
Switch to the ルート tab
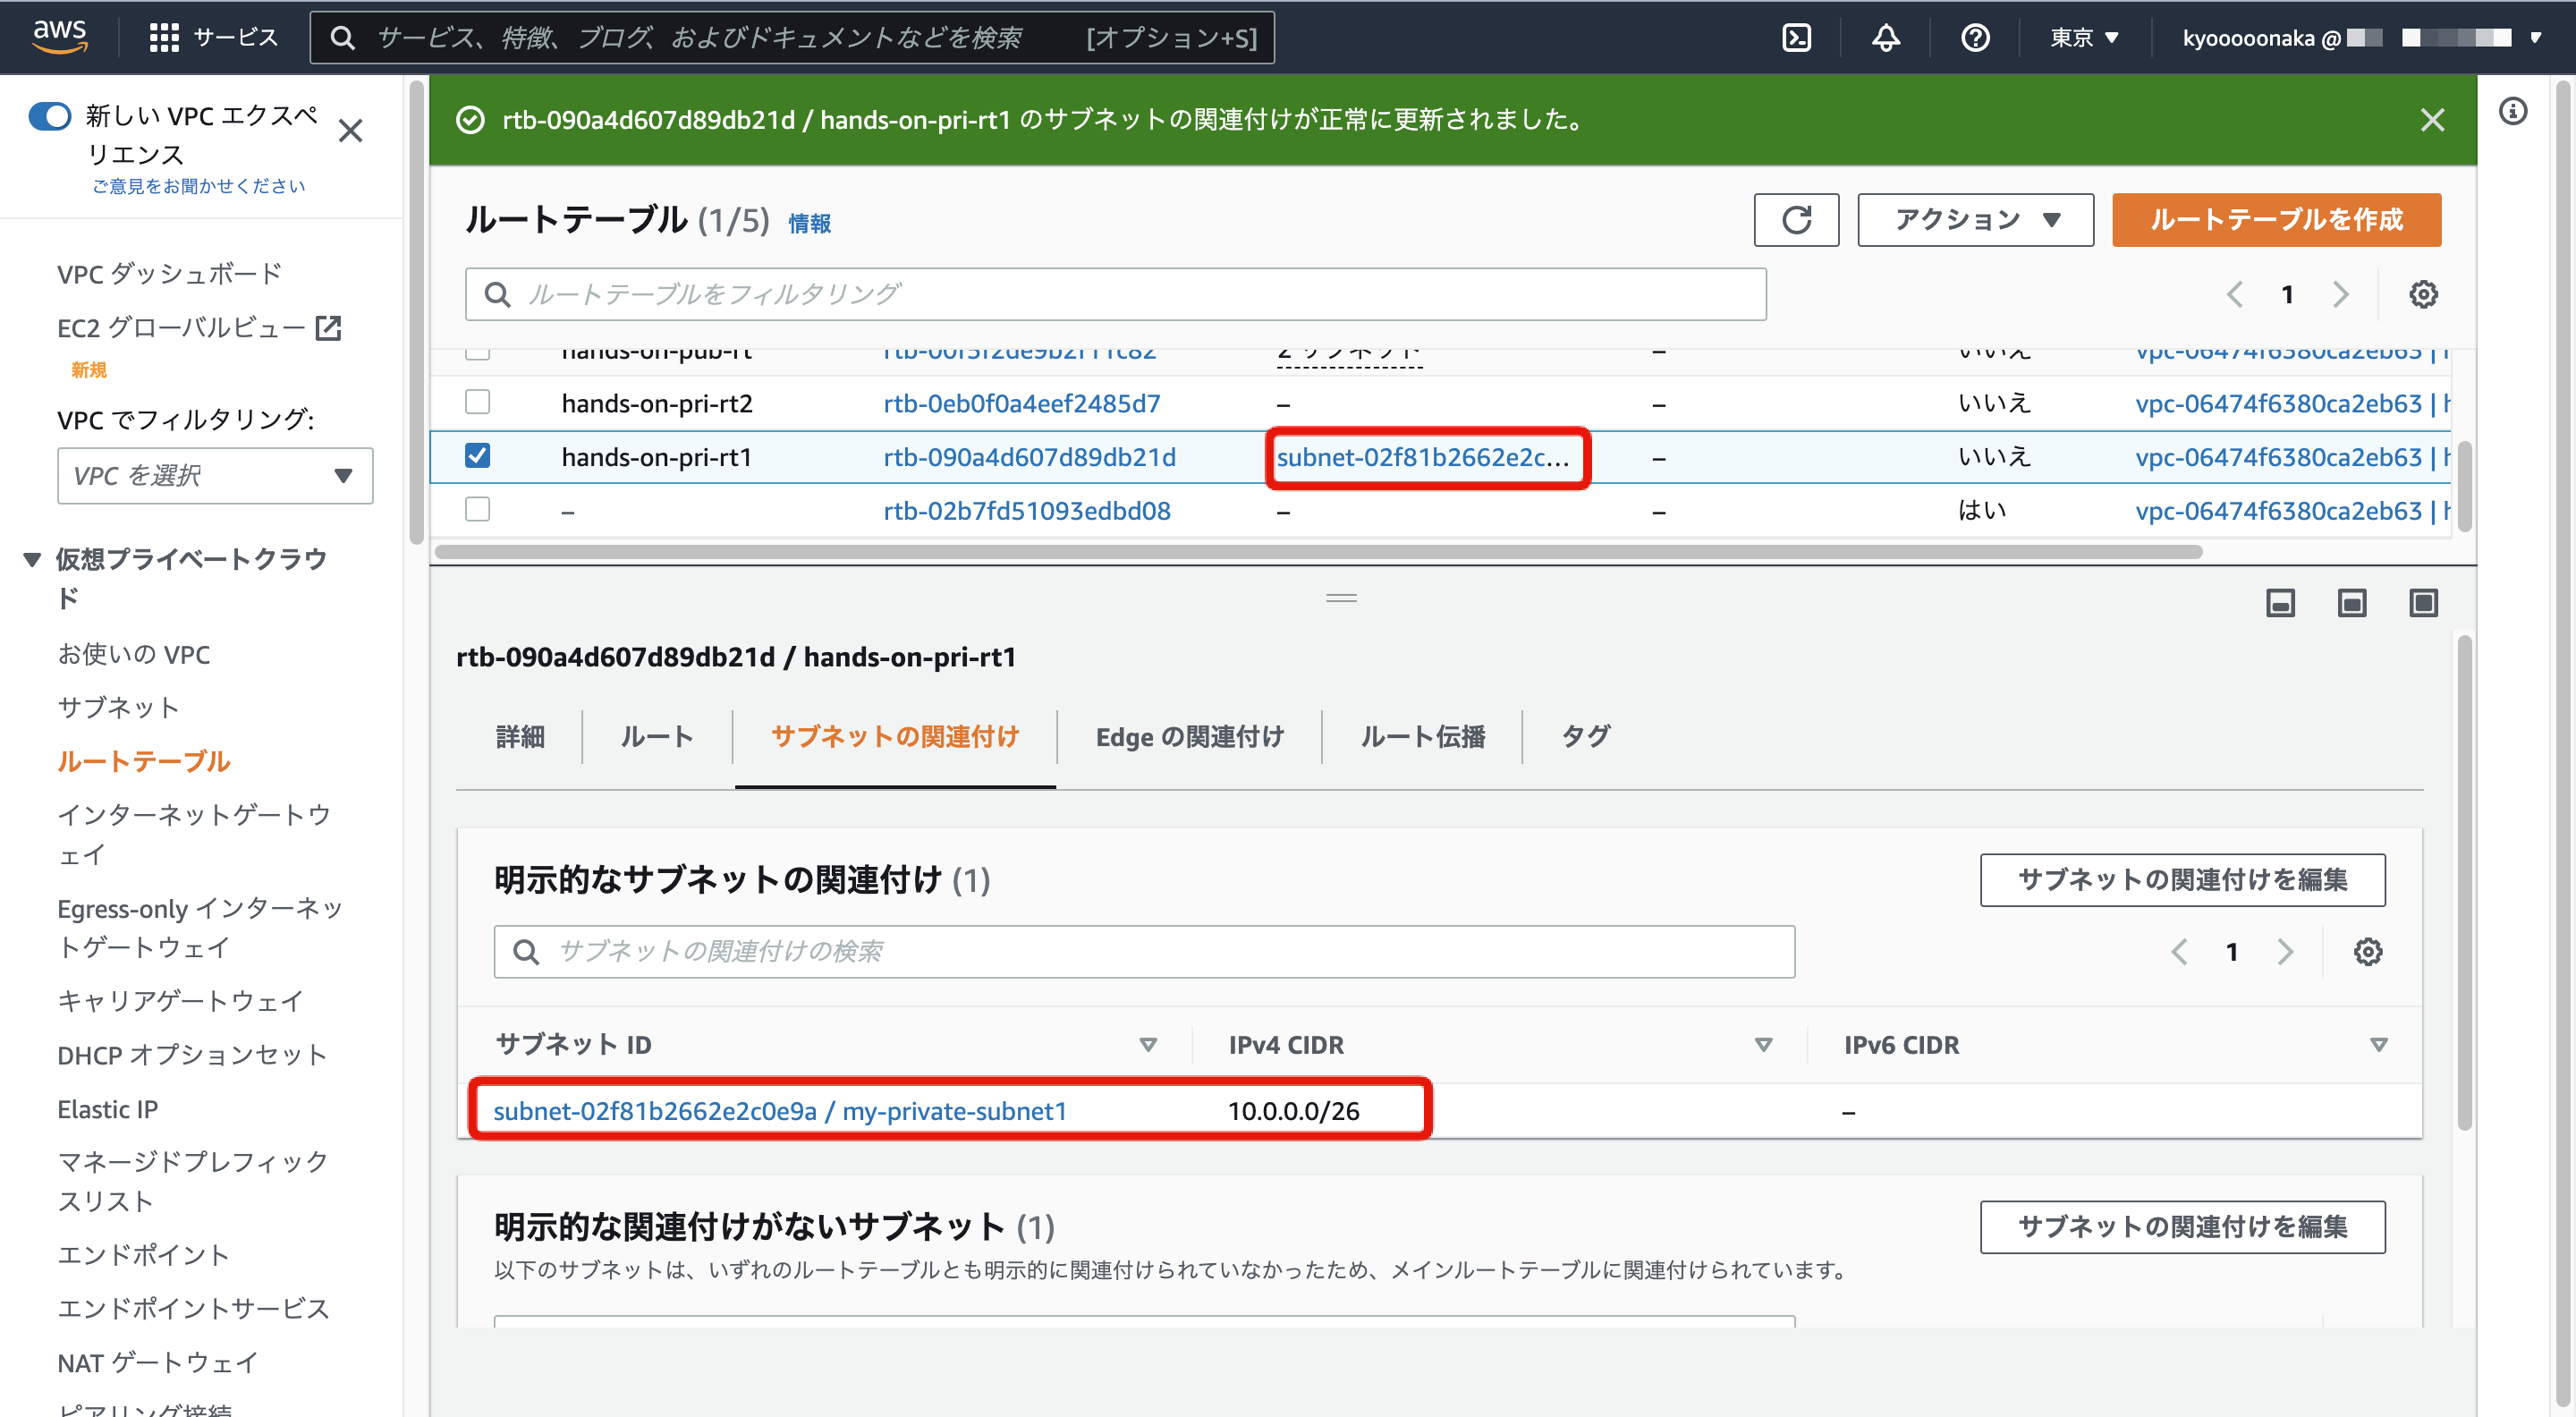pos(657,737)
